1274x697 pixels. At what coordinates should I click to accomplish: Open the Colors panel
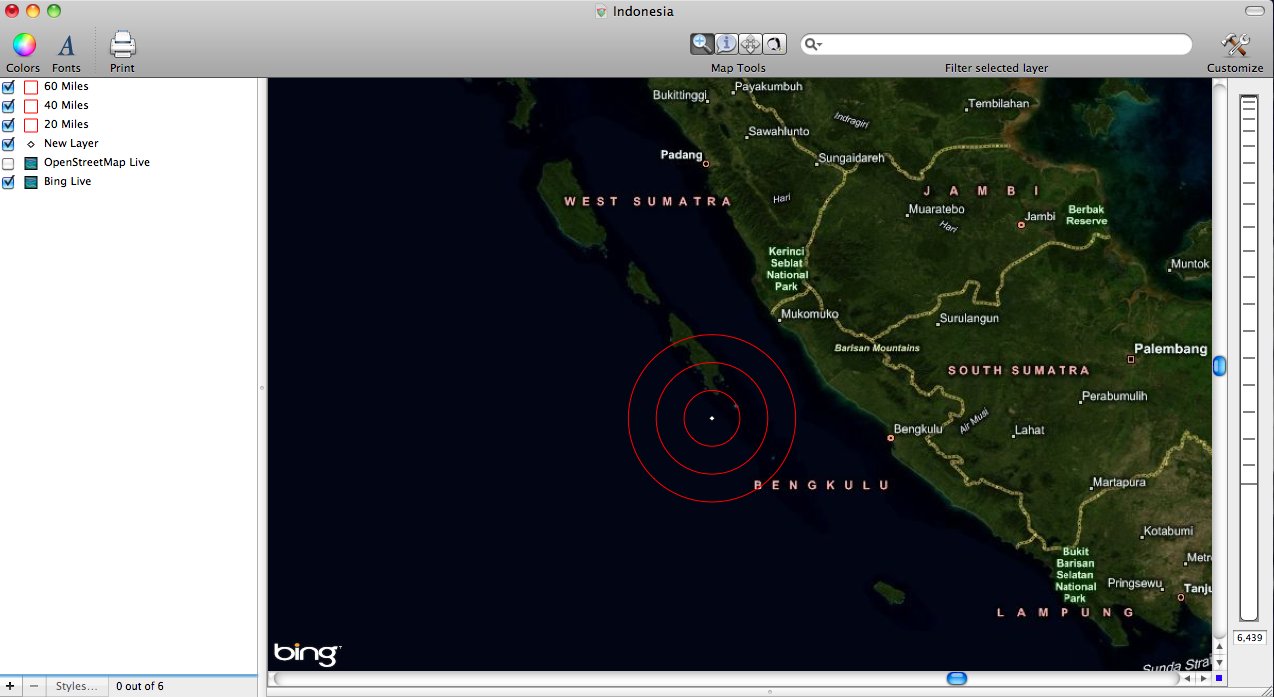[23, 44]
